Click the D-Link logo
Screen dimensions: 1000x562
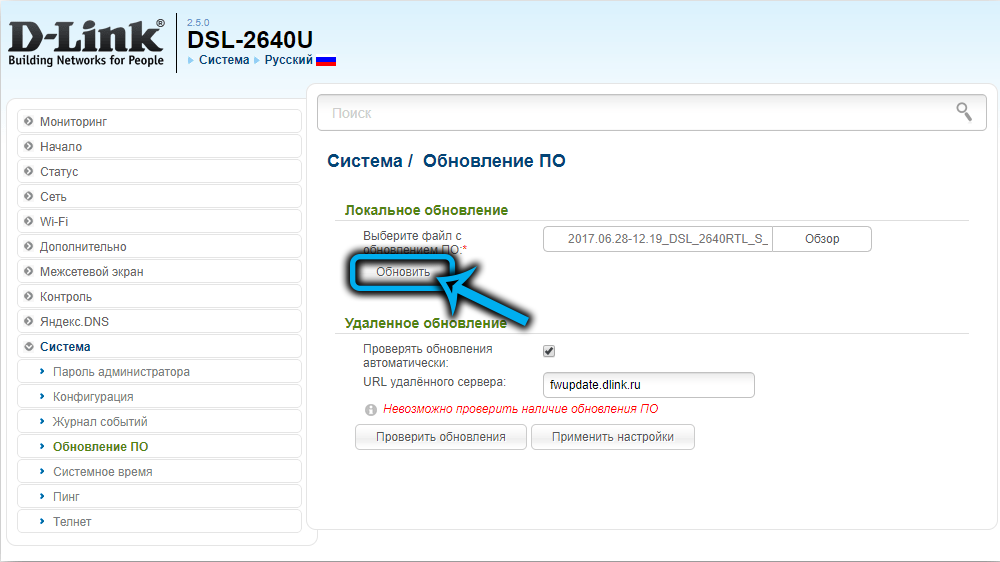pos(86,43)
